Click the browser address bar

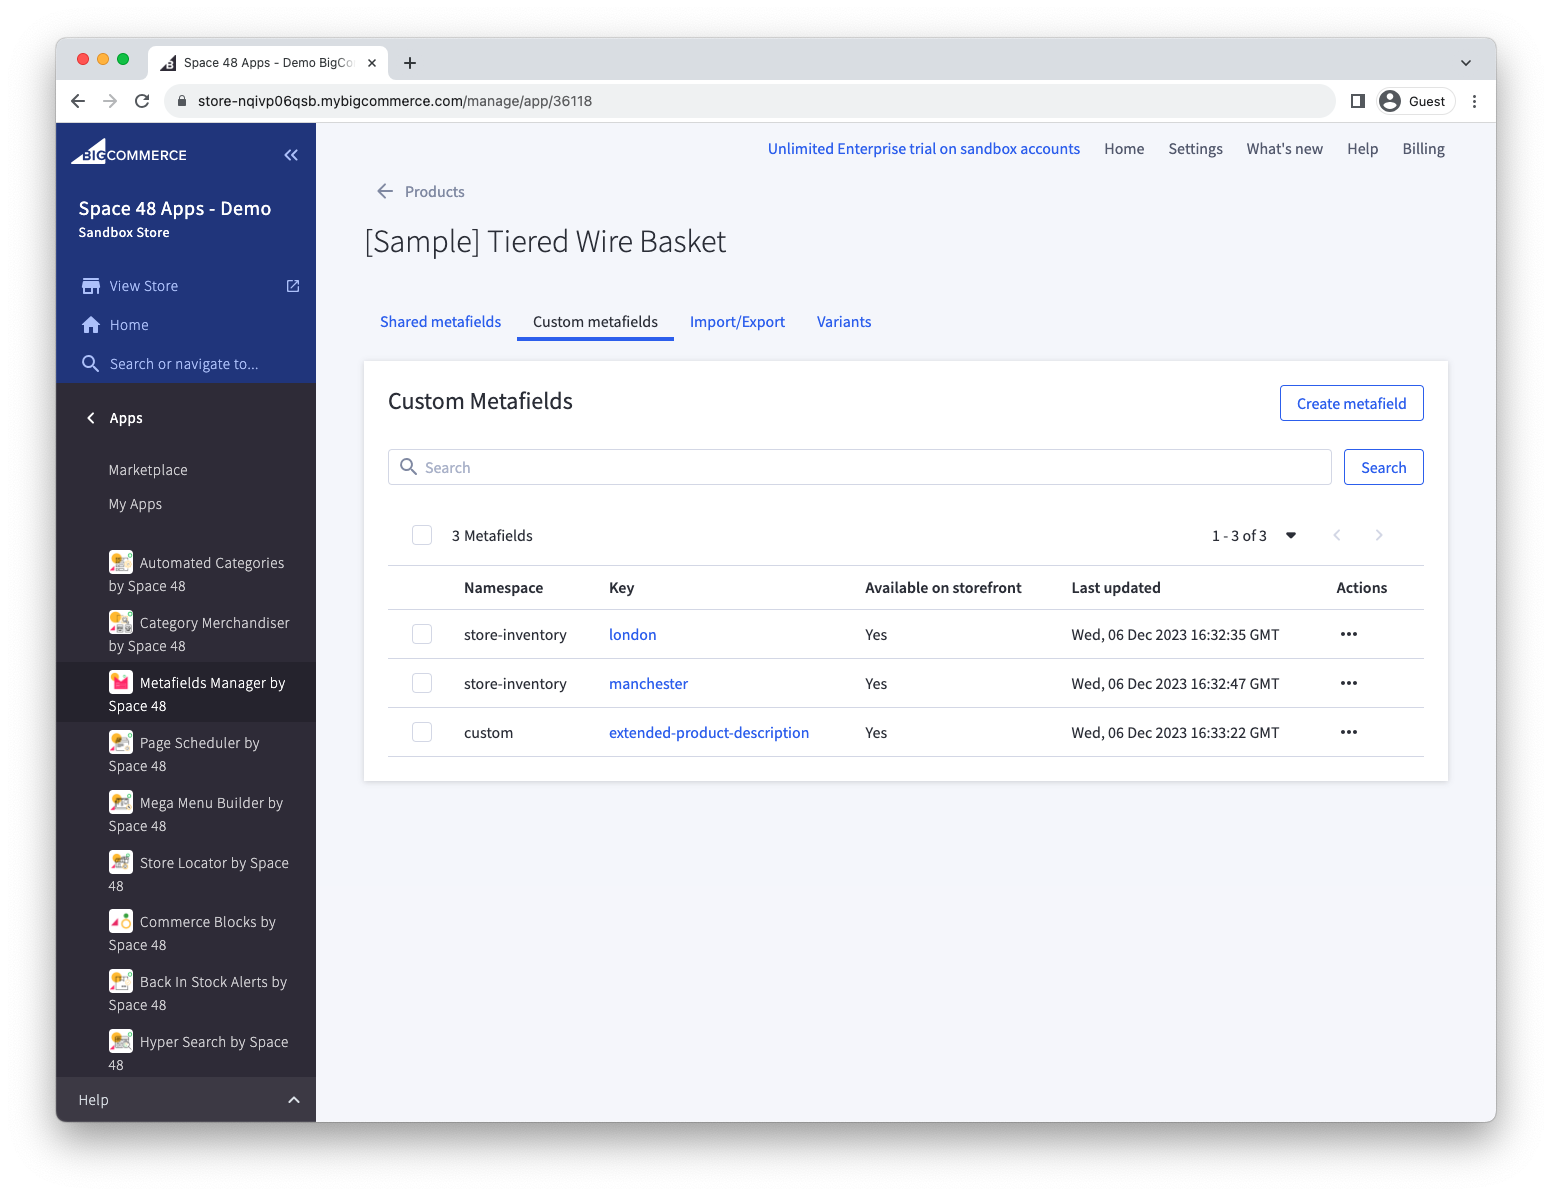click(750, 101)
